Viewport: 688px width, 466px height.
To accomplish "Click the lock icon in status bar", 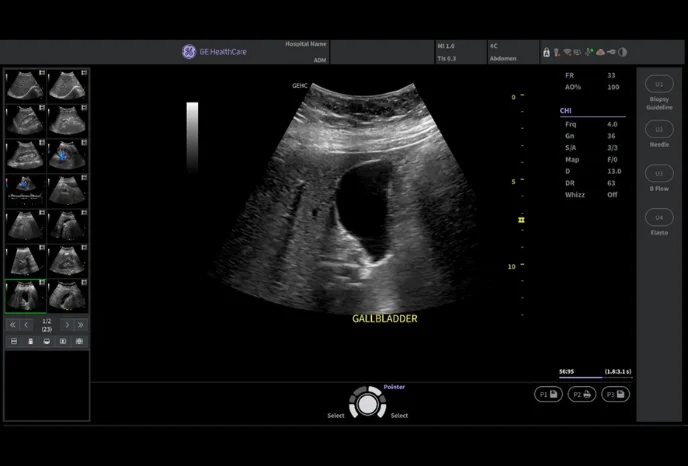I will pyautogui.click(x=547, y=51).
